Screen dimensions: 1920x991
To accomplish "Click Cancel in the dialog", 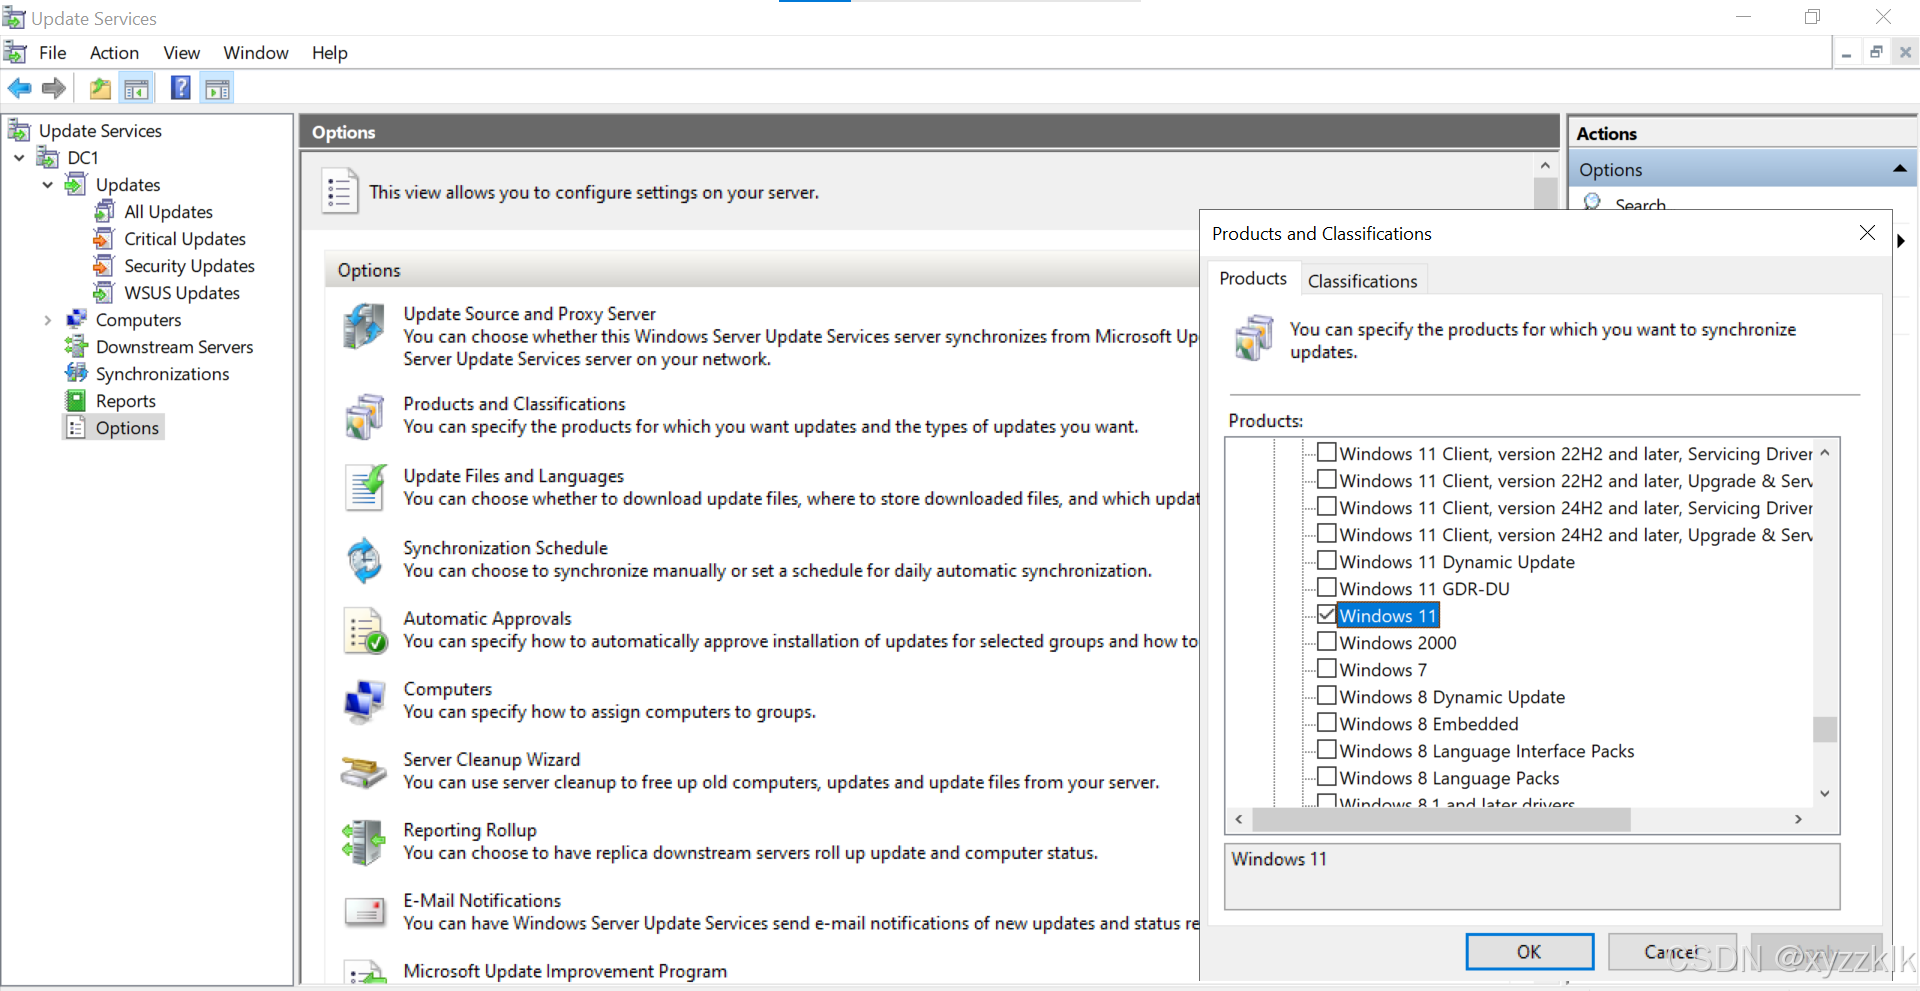I will pyautogui.click(x=1672, y=951).
